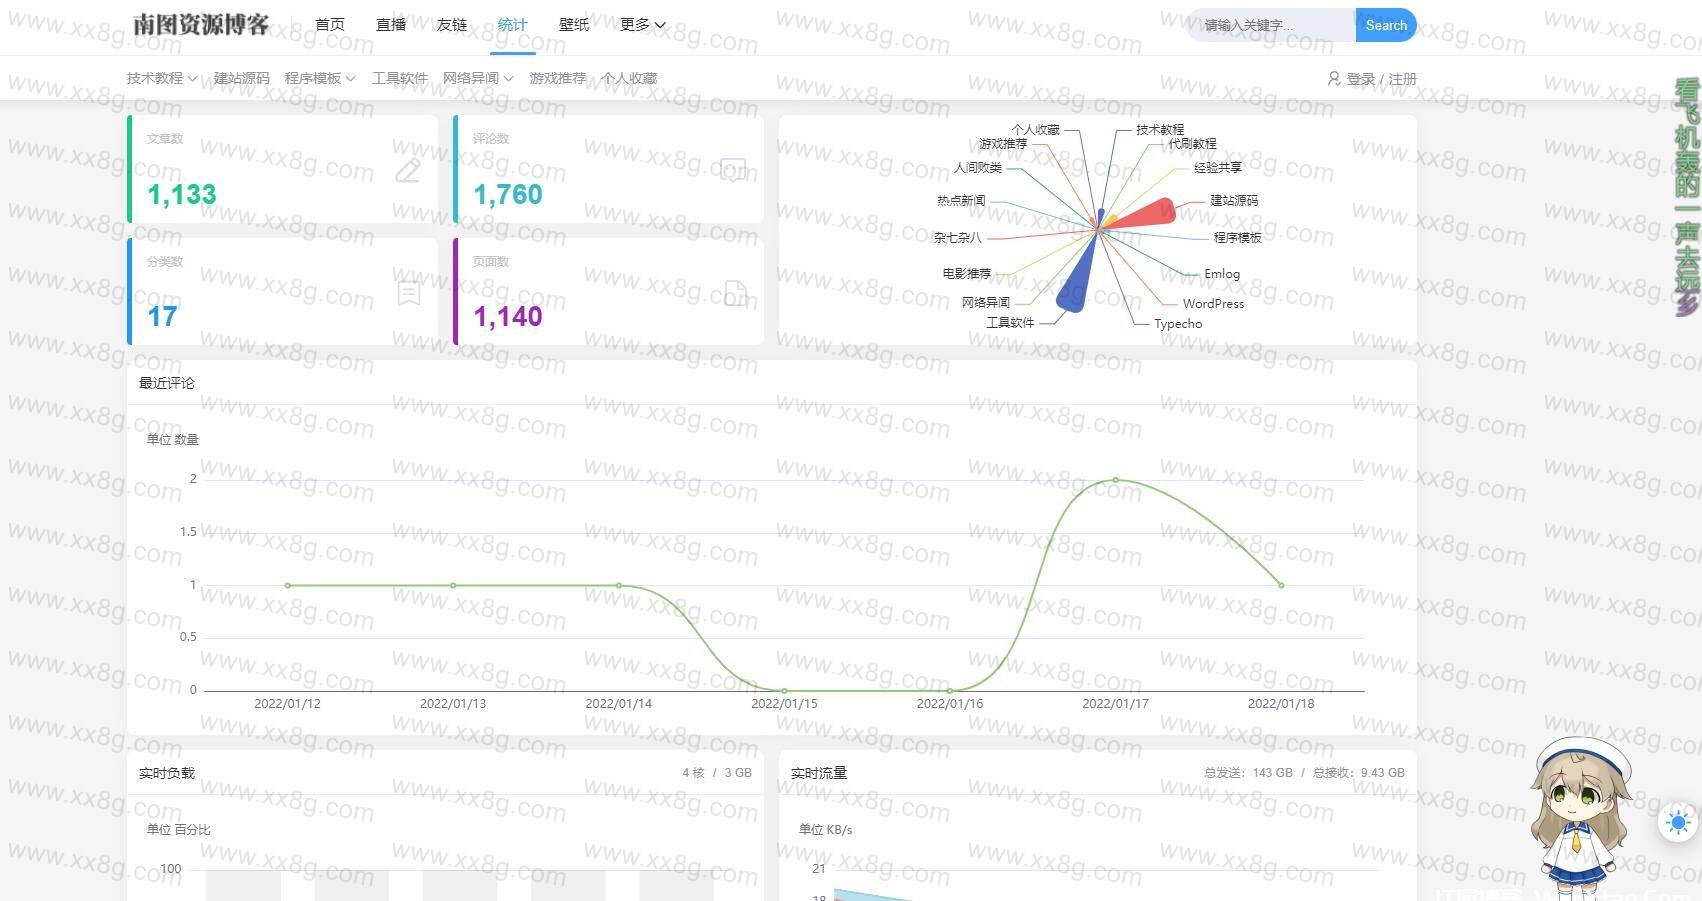1702x901 pixels.
Task: Toggle day/night mode sun button
Action: pyautogui.click(x=1677, y=822)
